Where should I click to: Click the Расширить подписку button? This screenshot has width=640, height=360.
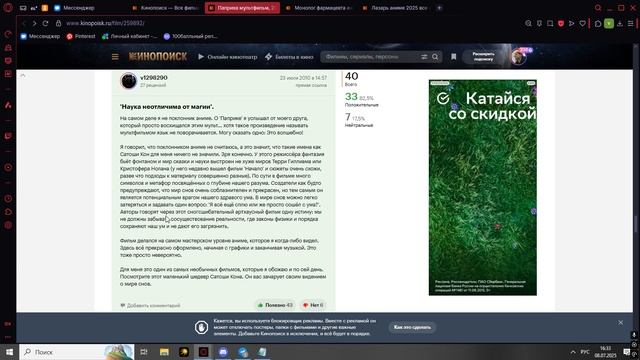point(483,57)
